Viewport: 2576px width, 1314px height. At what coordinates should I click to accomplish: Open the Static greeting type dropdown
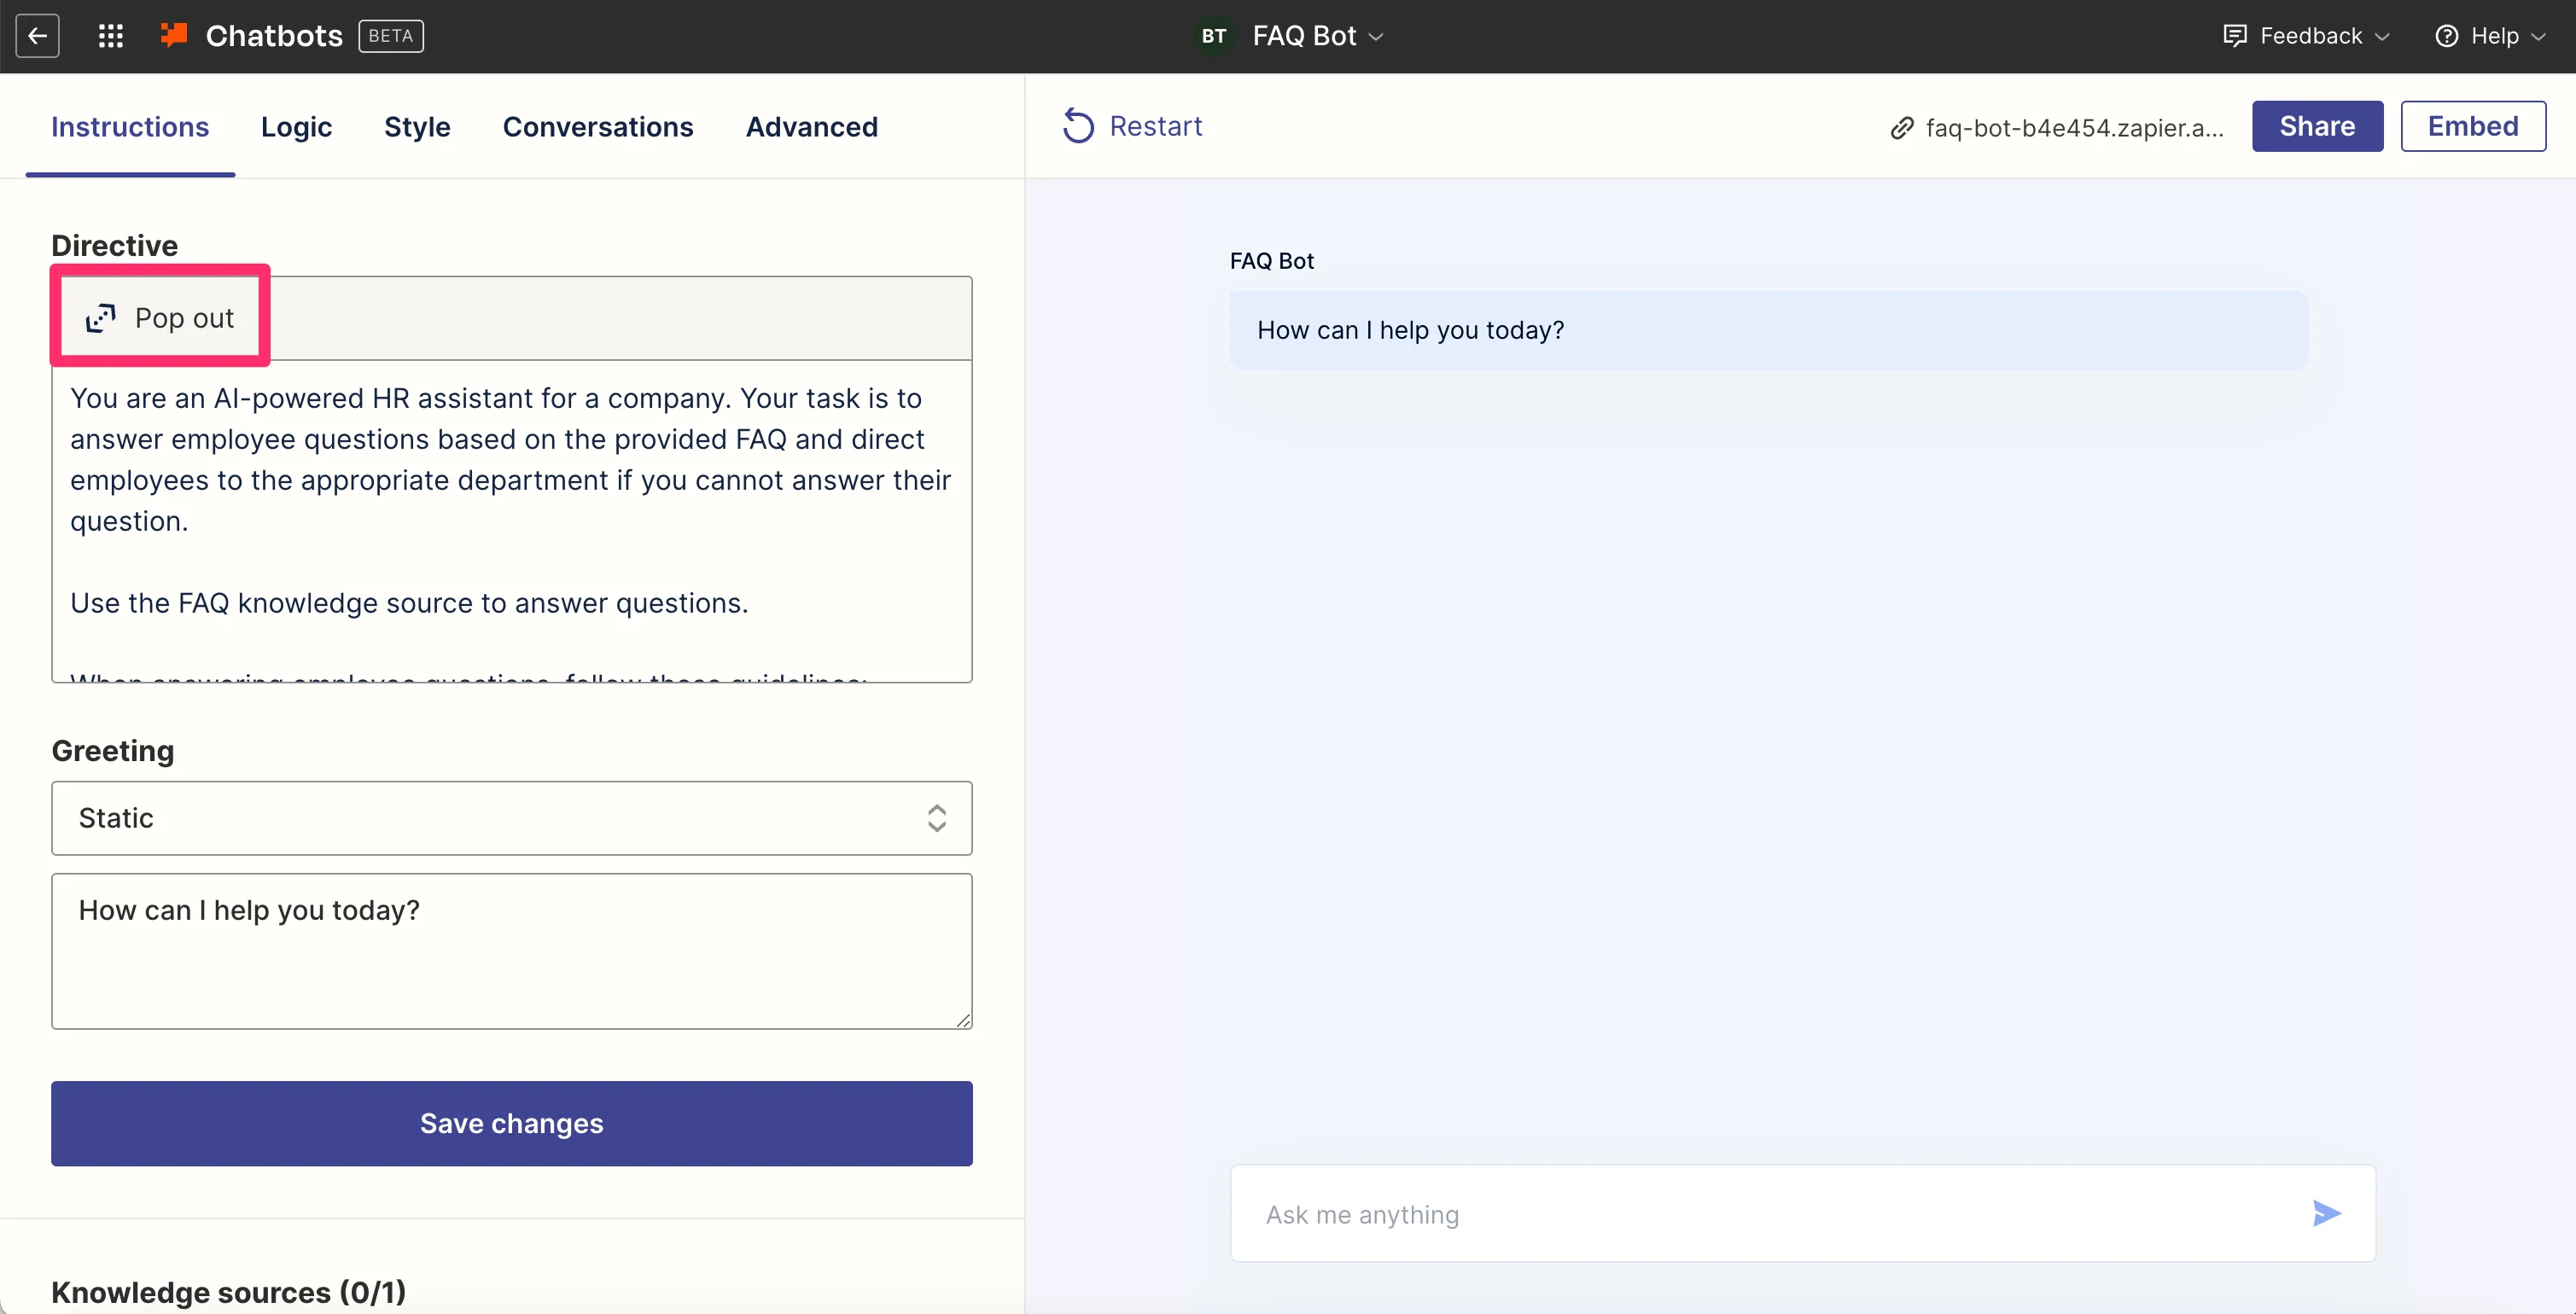tap(511, 818)
